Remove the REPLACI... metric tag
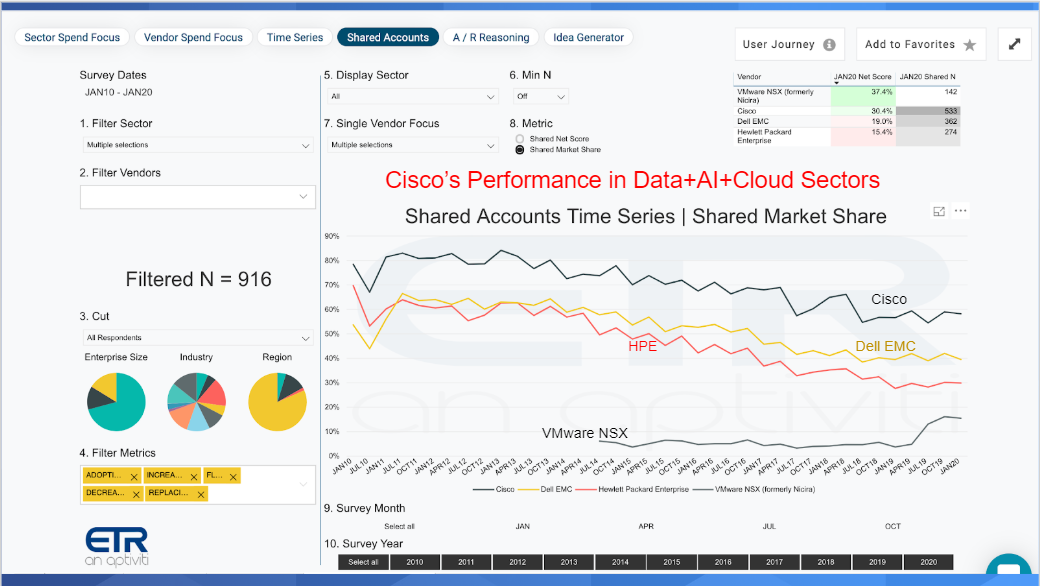Image resolution: width=1040 pixels, height=586 pixels. click(201, 495)
